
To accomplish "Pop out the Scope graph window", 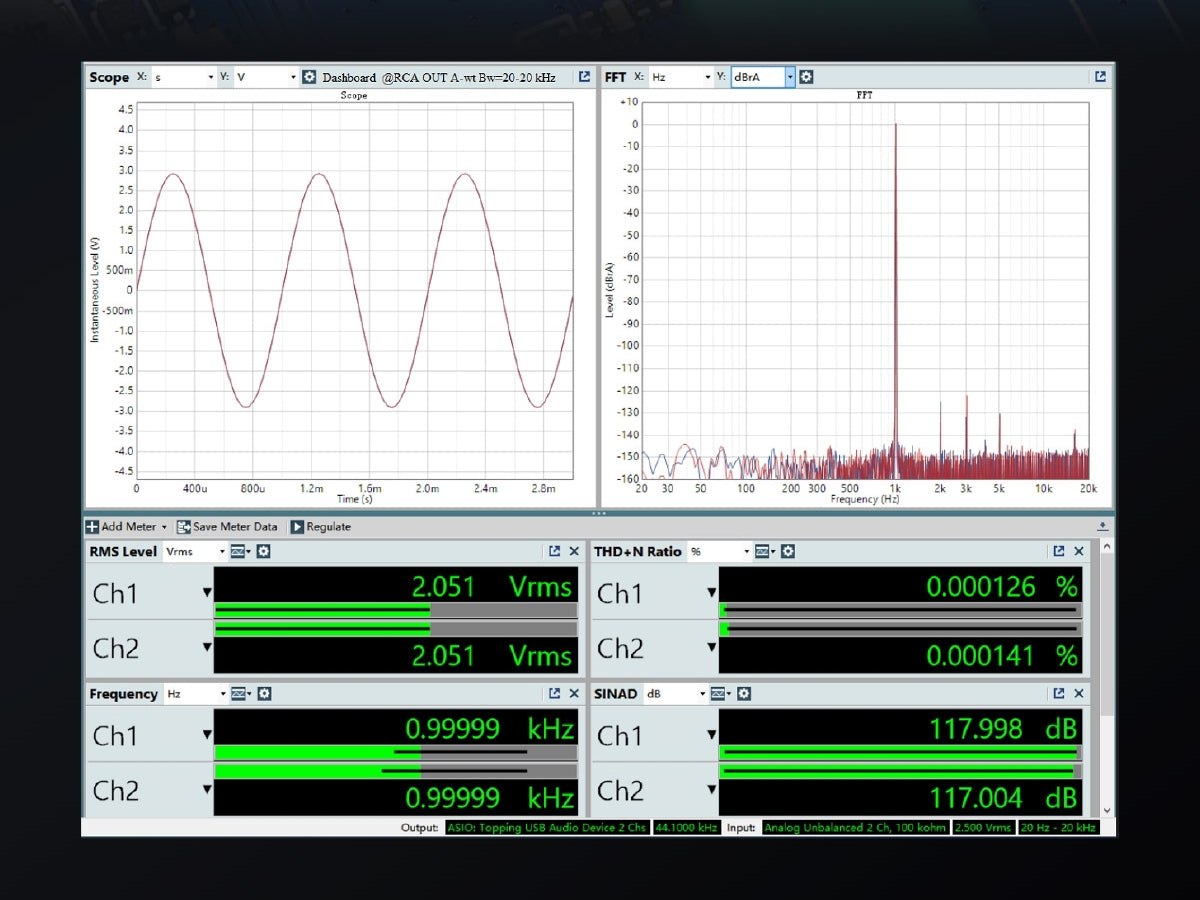I will (584, 77).
